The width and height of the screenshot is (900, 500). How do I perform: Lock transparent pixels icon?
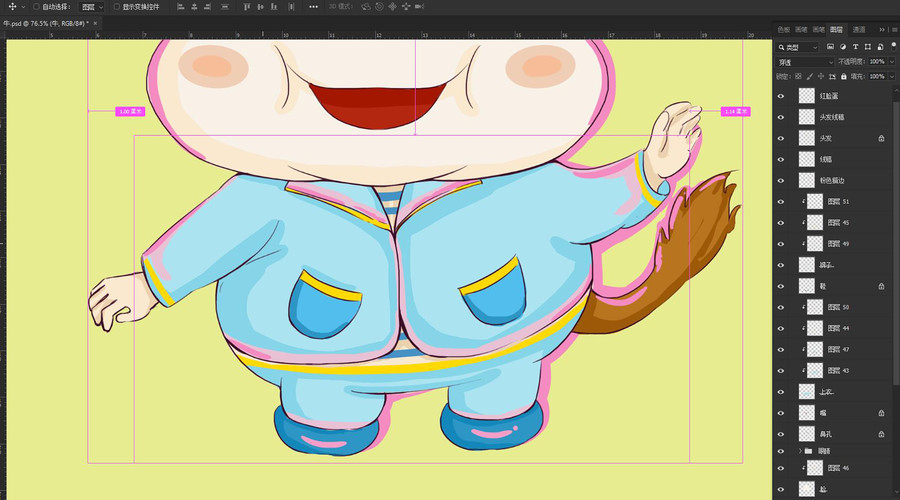[798, 76]
